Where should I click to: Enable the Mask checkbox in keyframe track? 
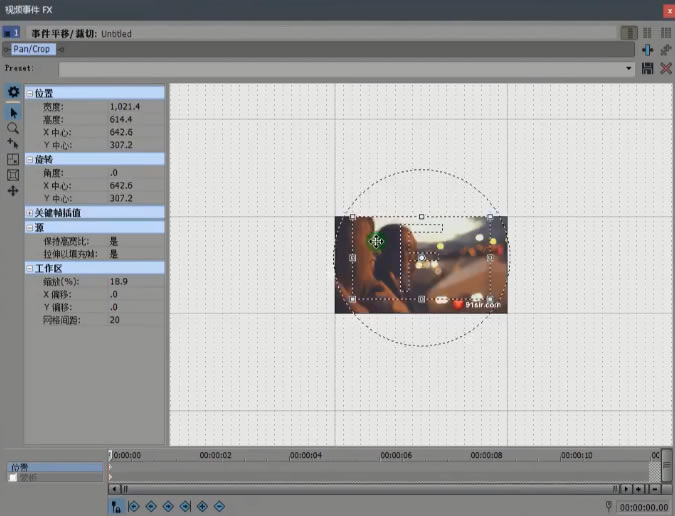(x=12, y=478)
